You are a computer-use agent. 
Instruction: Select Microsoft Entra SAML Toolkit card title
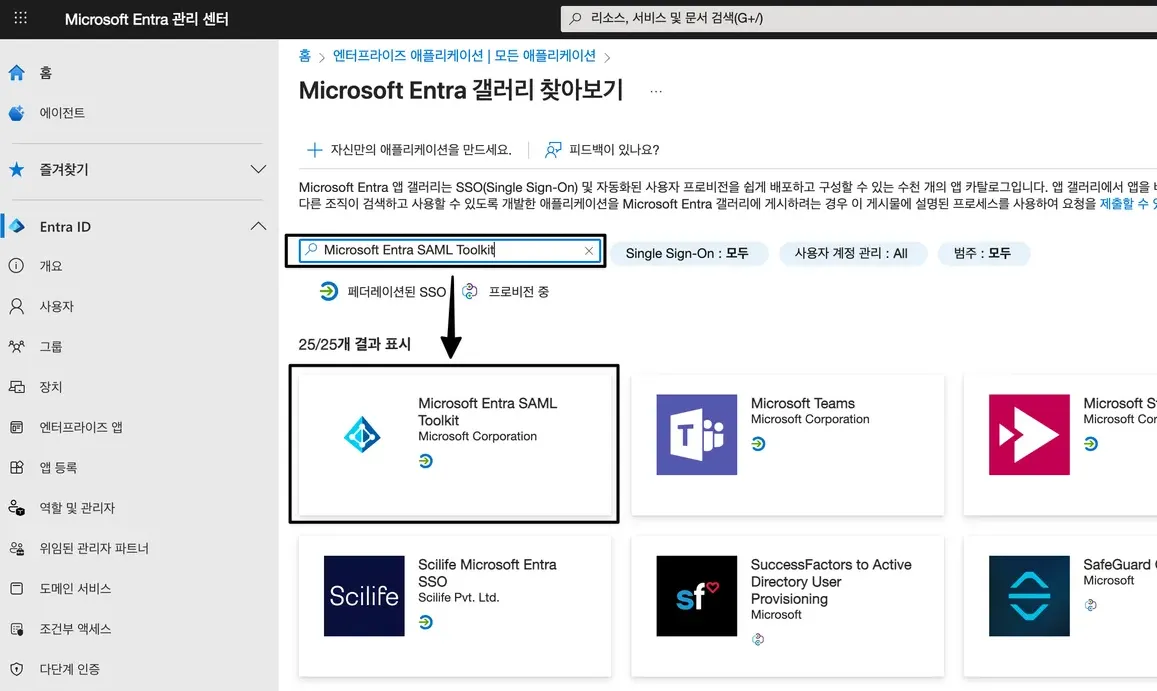[487, 412]
